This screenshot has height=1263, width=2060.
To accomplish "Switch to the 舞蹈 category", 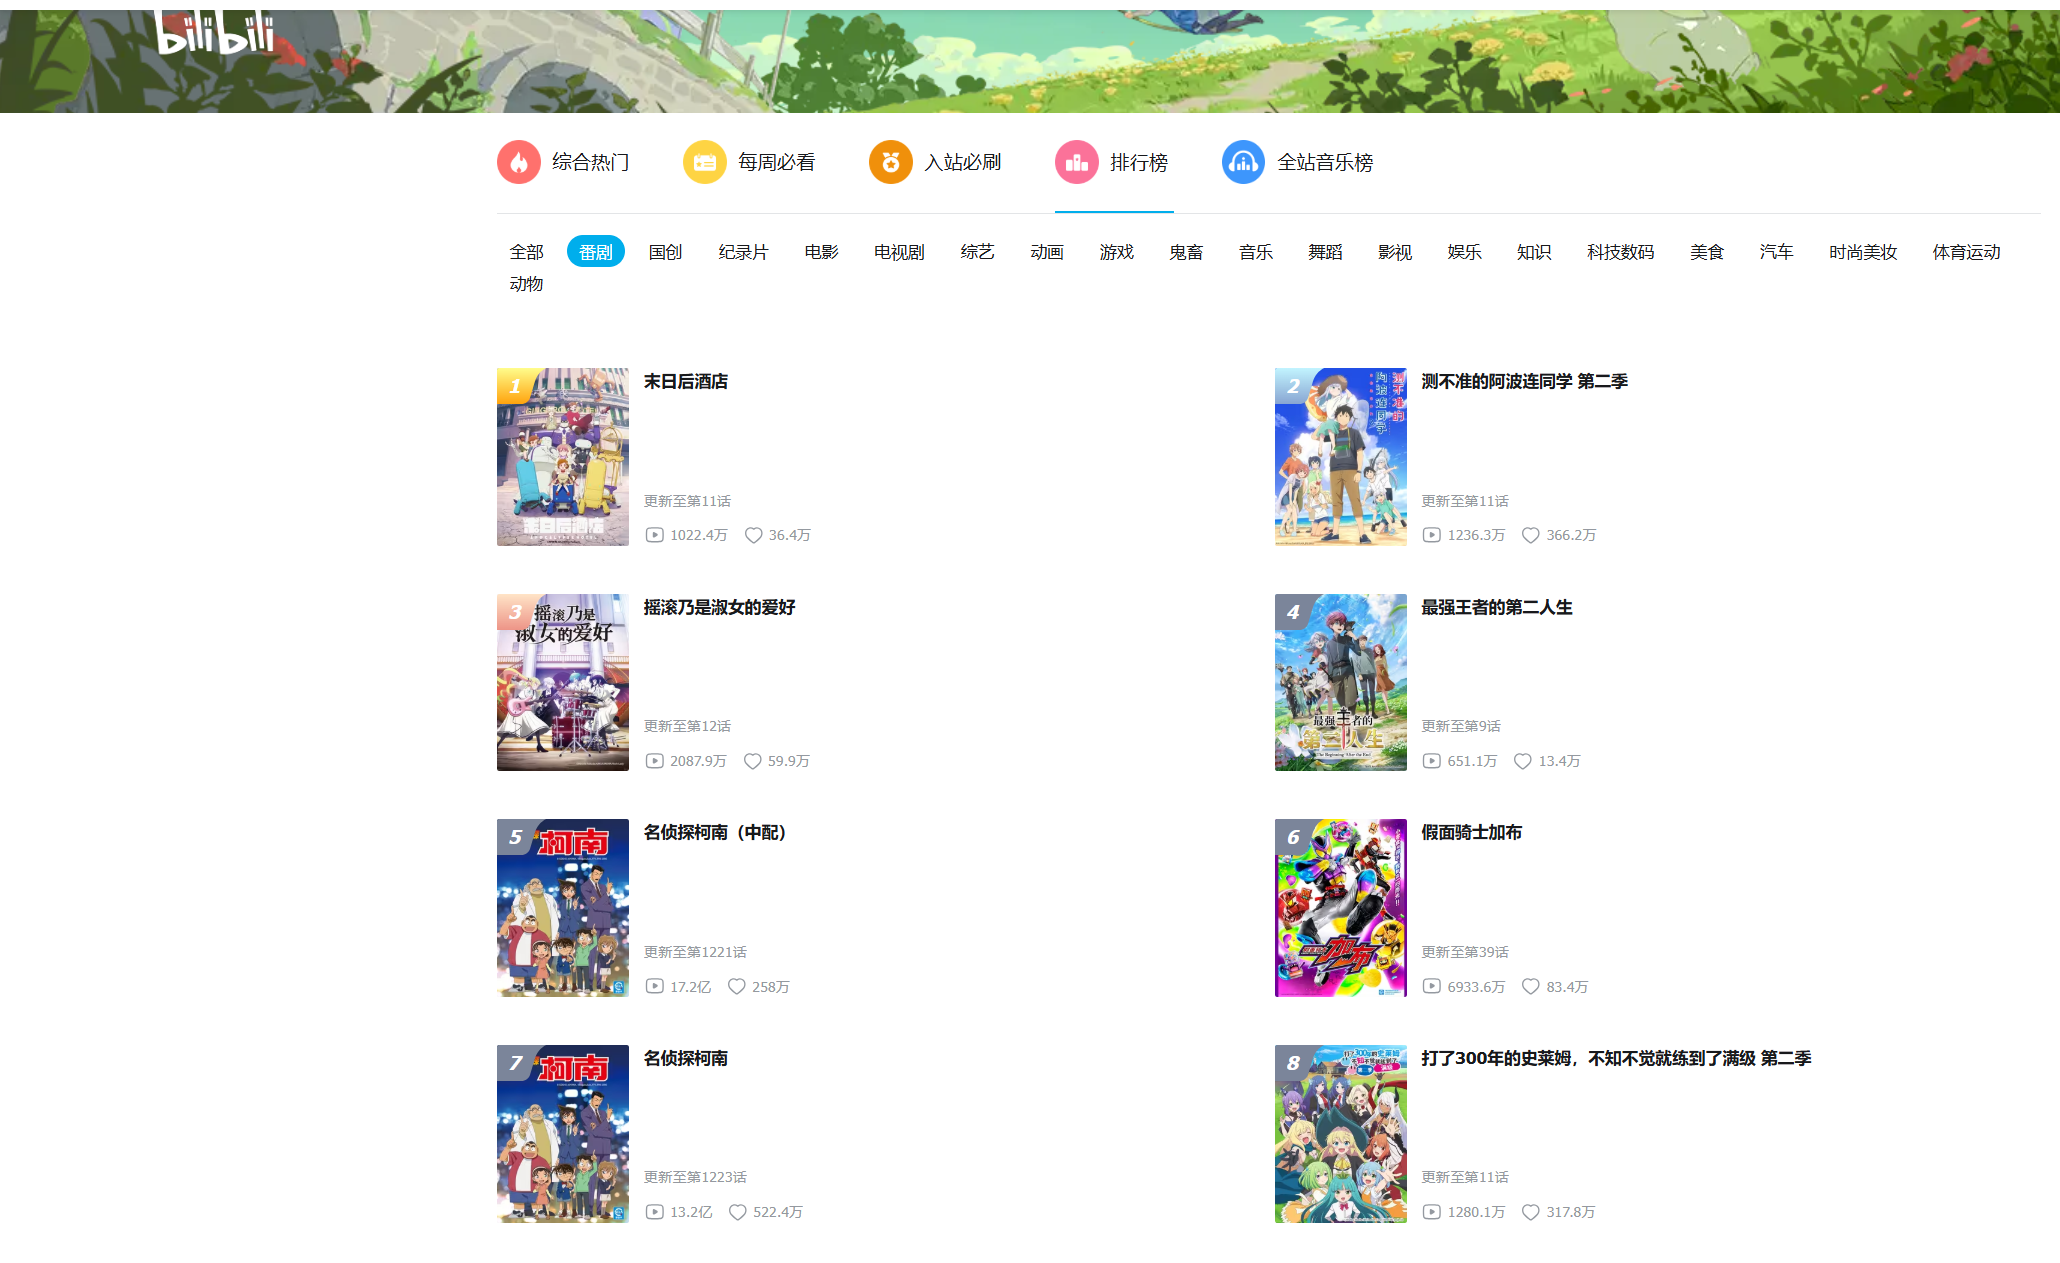I will coord(1325,252).
